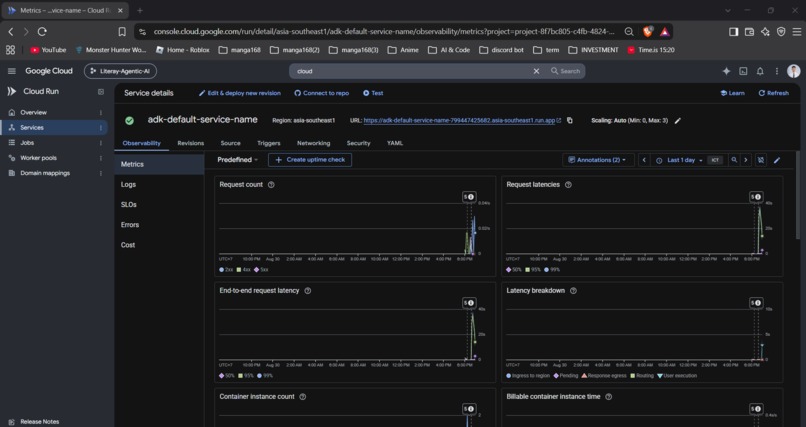The width and height of the screenshot is (806, 427).
Task: Open the Predefined dashboard dropdown
Action: coord(237,160)
